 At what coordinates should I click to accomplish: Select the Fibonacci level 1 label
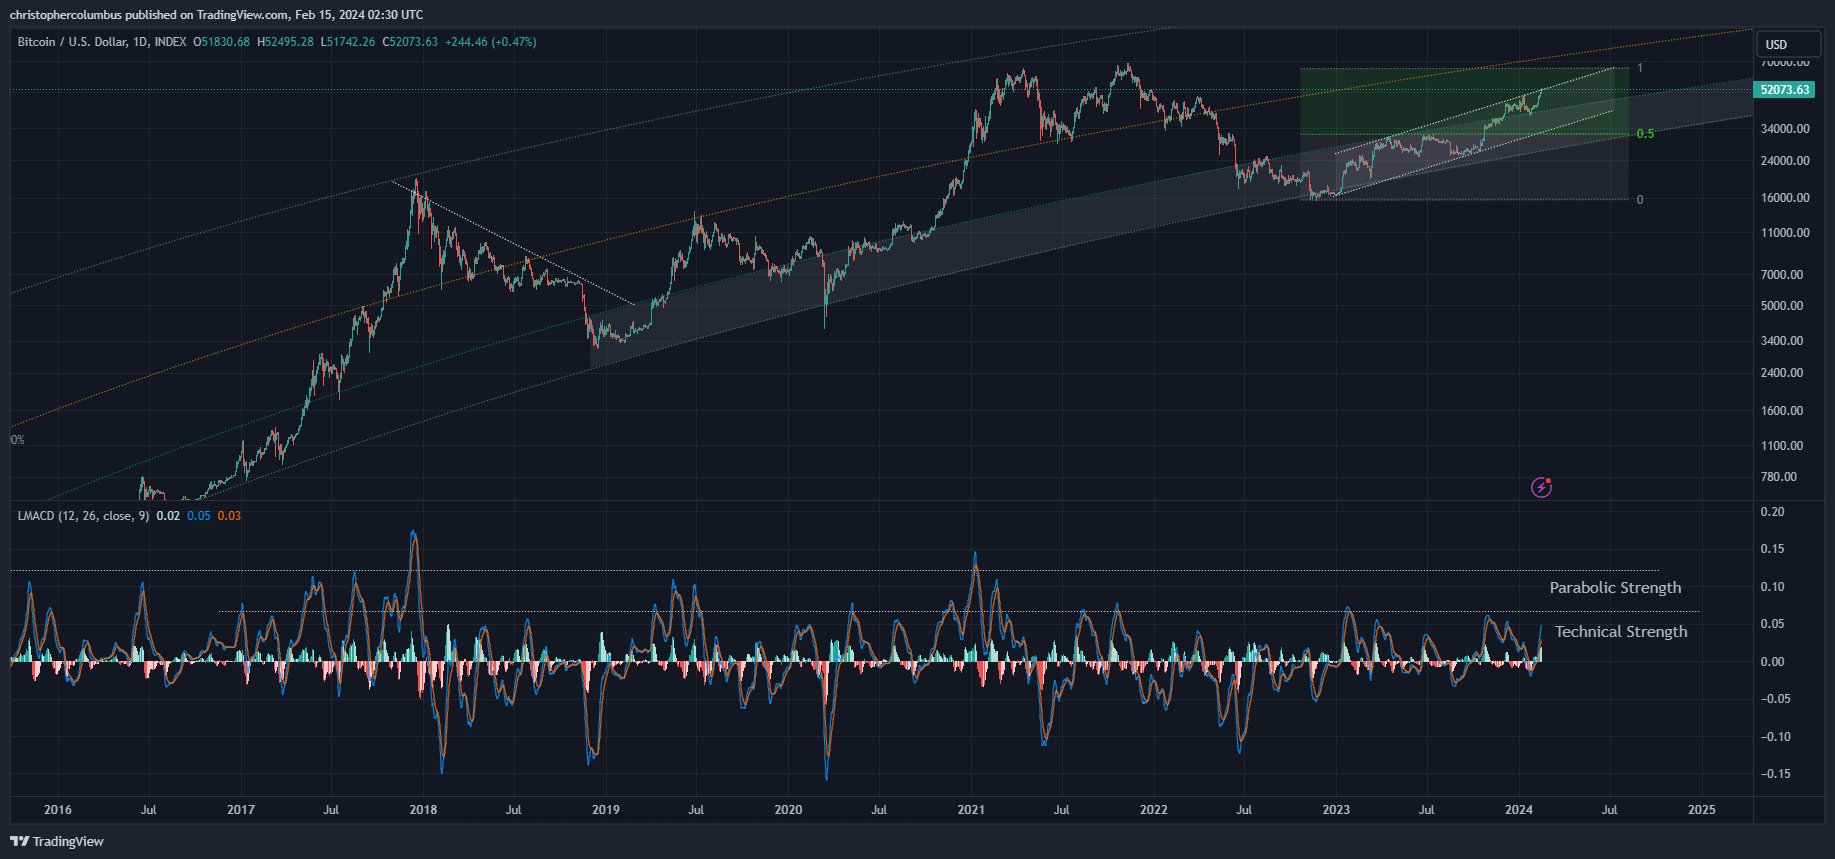click(1640, 68)
